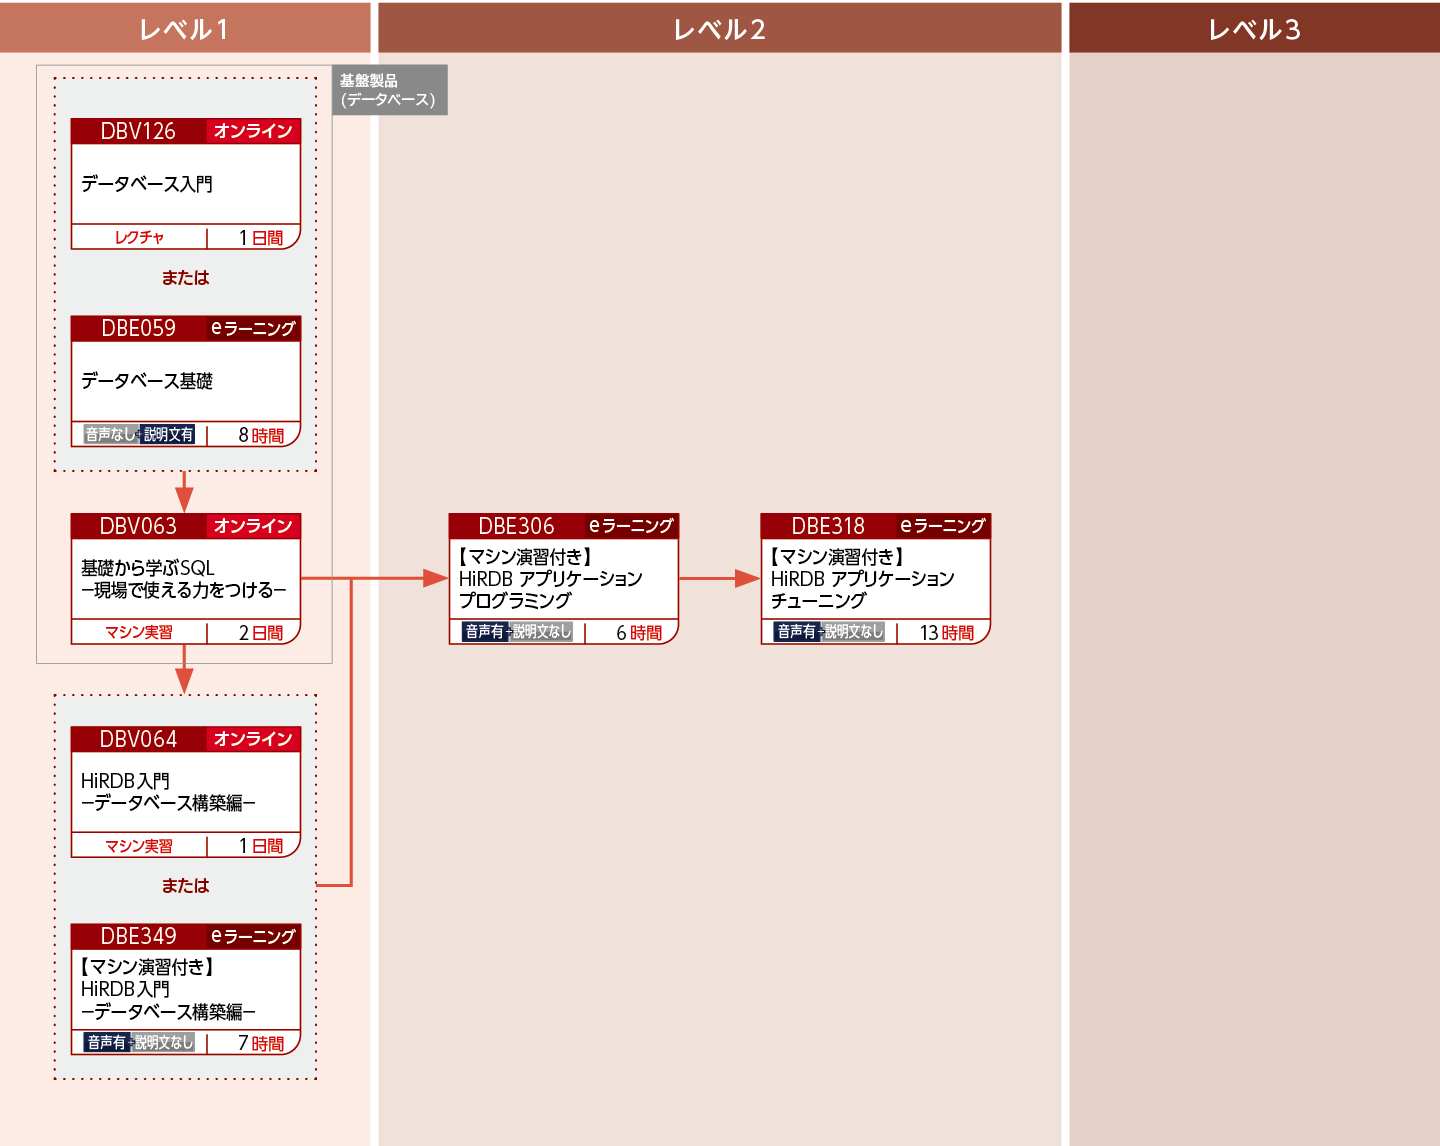Click オンライン badge on DBV063 card

(x=253, y=526)
